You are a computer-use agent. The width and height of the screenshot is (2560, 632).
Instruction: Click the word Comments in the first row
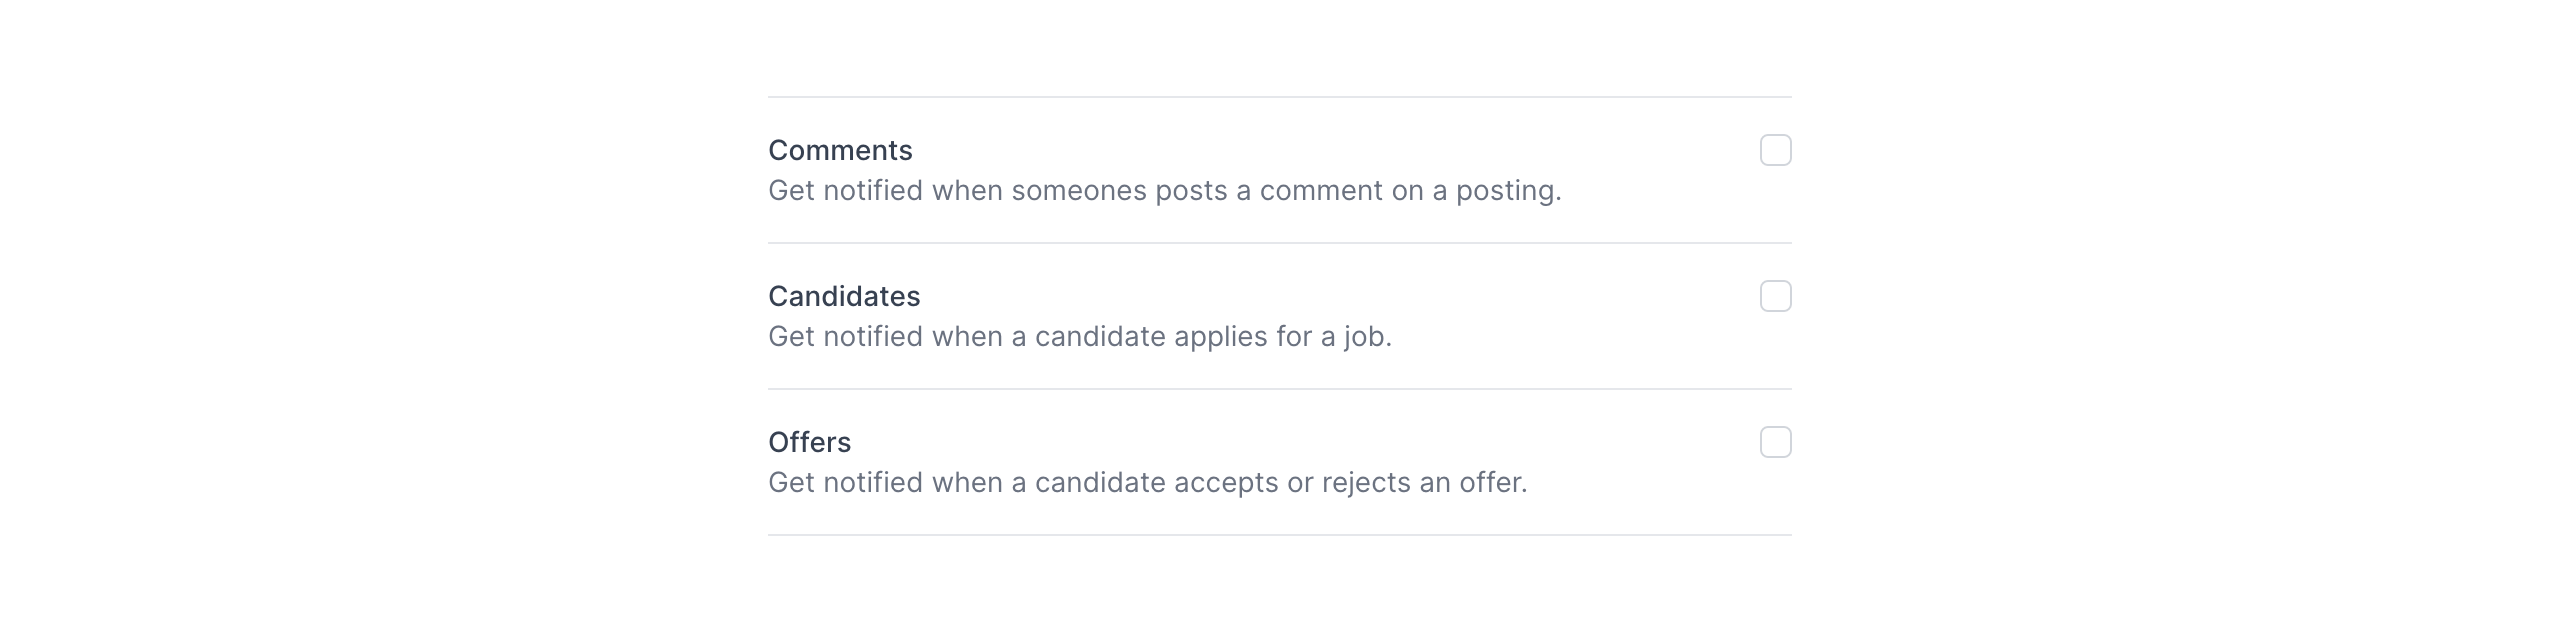[840, 150]
